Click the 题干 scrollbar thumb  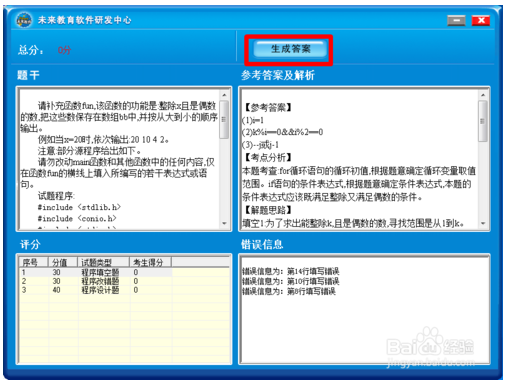(224, 119)
